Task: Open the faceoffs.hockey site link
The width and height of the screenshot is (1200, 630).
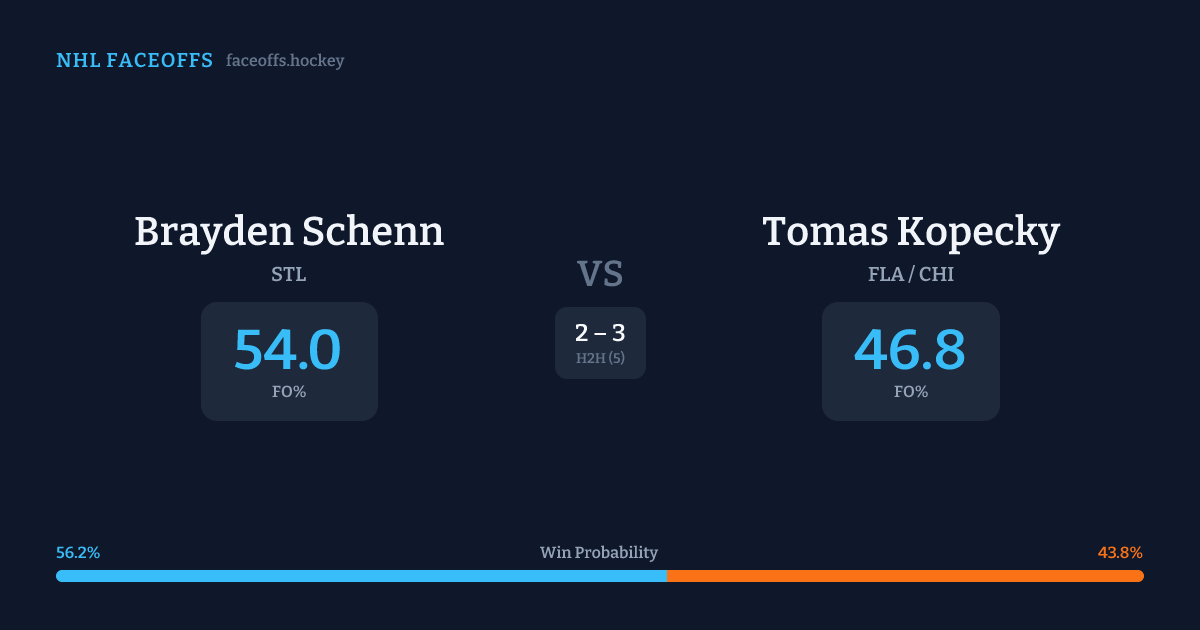Action: click(x=285, y=61)
